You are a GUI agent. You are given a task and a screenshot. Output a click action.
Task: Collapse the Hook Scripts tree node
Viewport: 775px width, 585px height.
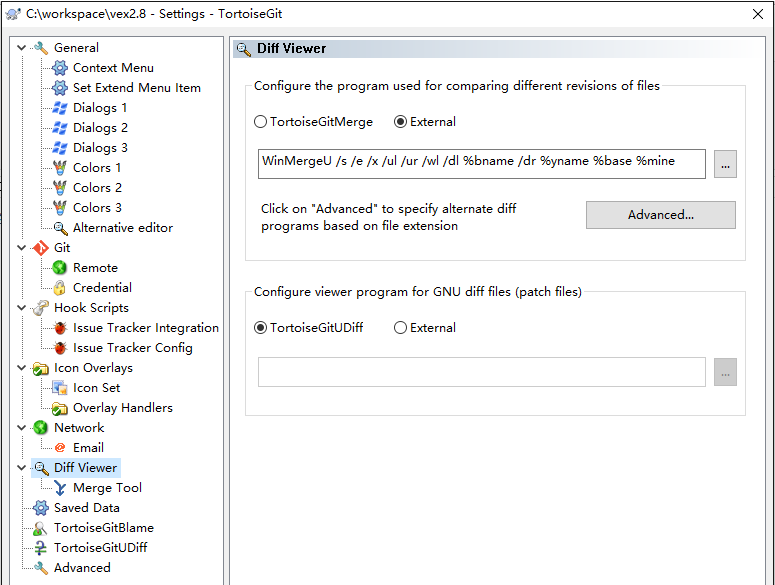[22, 308]
